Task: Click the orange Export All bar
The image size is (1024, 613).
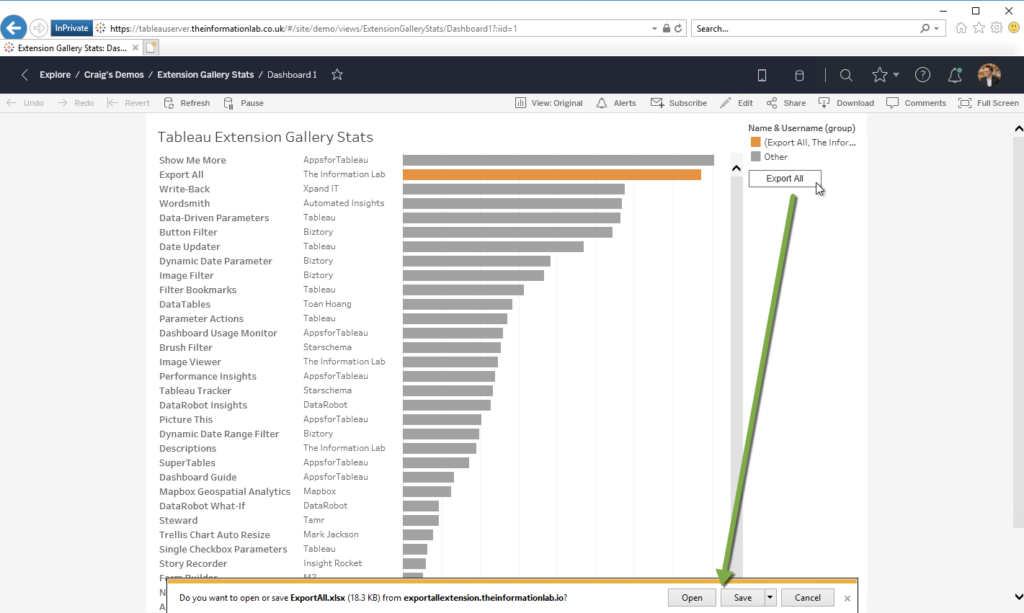Action: tap(552, 174)
